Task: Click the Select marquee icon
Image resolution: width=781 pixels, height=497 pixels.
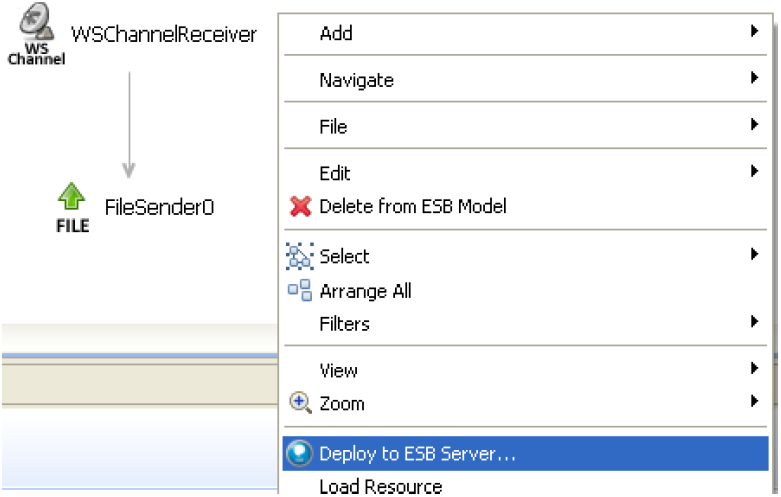Action: pos(300,257)
